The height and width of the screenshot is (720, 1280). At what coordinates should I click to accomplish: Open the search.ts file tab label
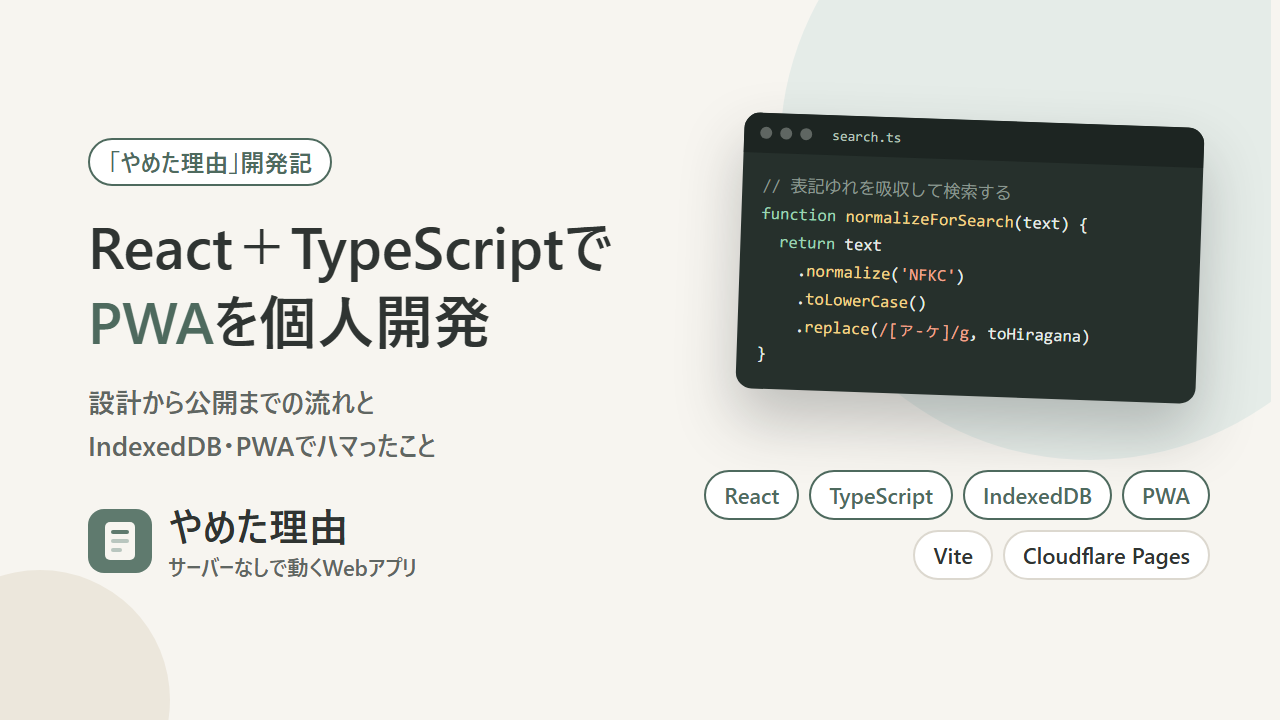point(866,137)
